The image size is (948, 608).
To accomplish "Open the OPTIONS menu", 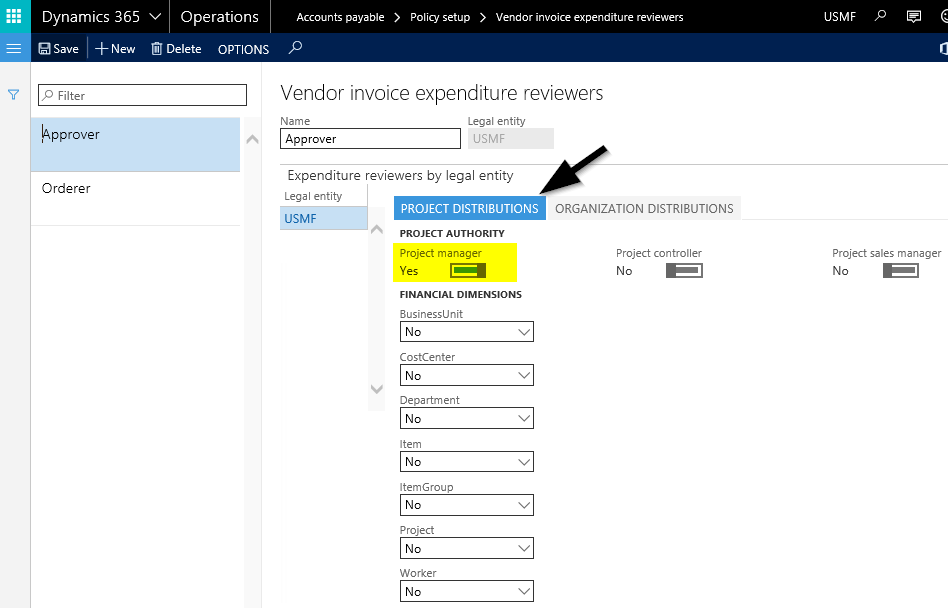I will click(243, 49).
